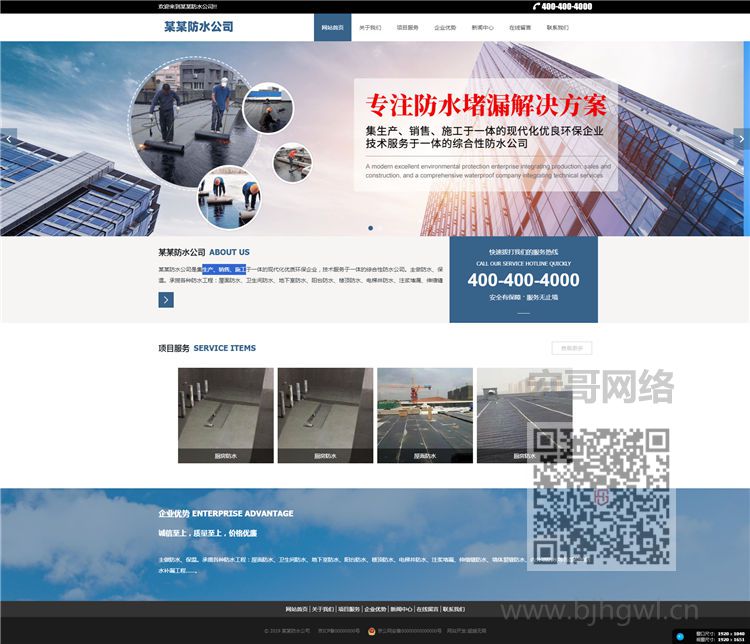
Task: Open 项目服务 in the top navigation
Action: (x=408, y=27)
